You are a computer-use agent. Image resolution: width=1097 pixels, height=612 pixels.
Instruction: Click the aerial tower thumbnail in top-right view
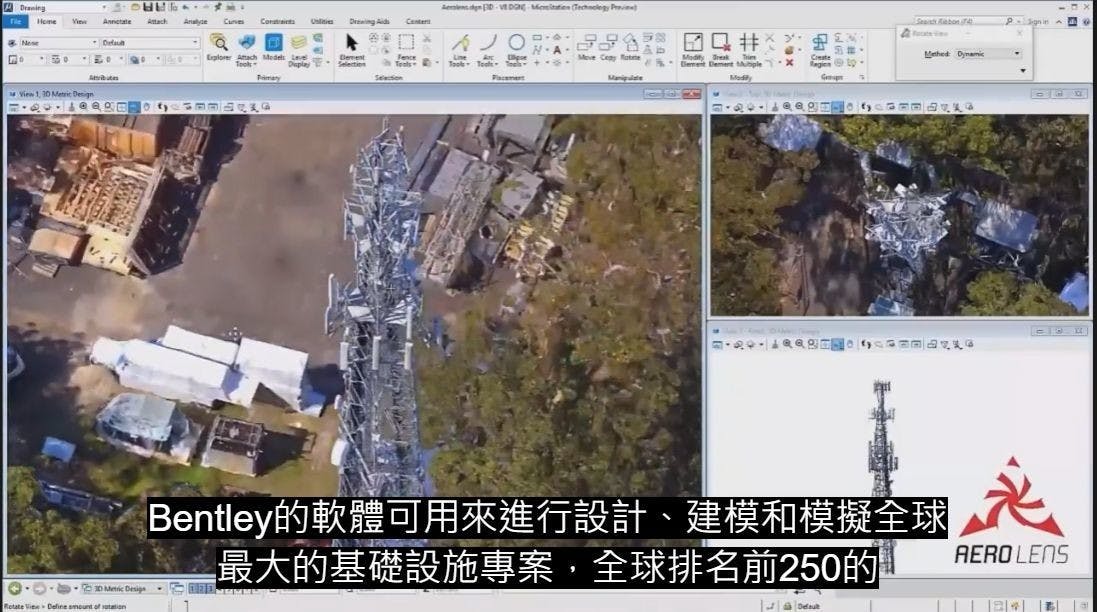900,215
